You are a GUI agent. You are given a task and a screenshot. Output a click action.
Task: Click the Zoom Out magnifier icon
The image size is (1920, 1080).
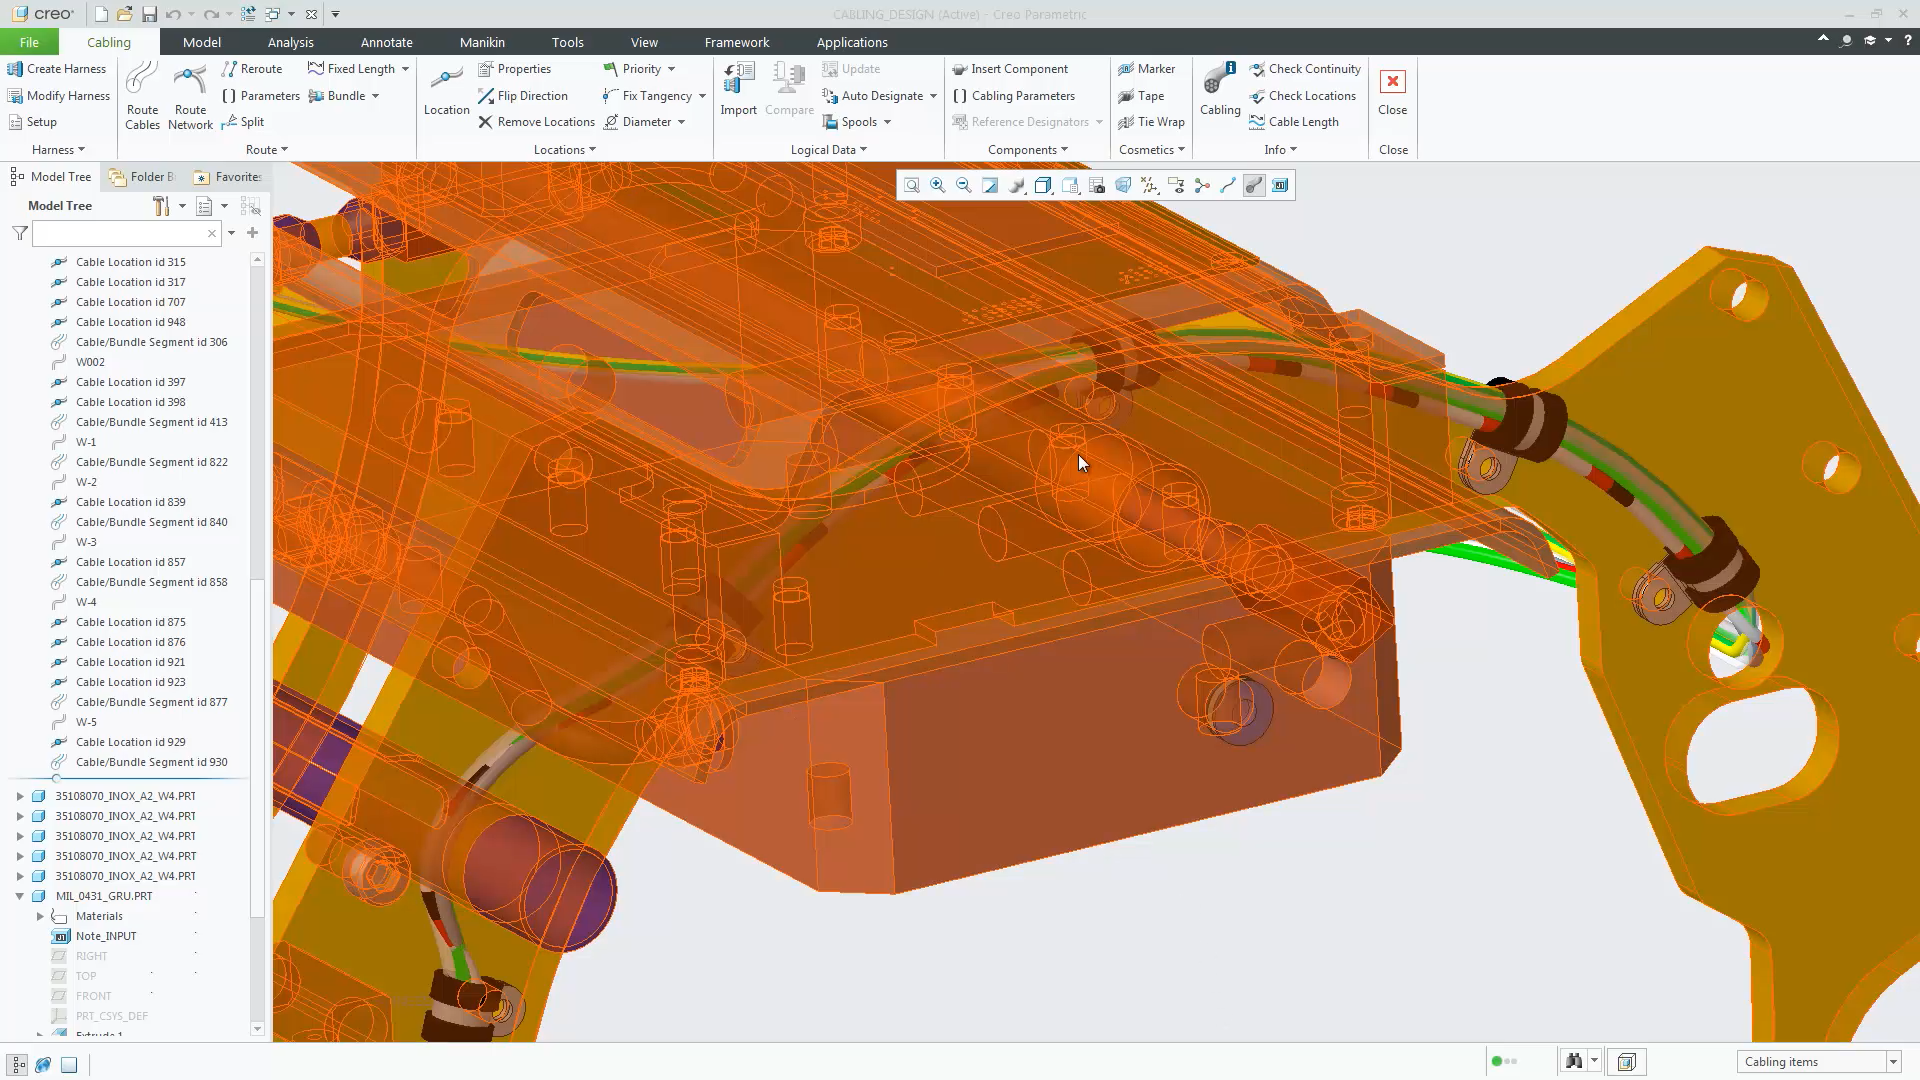[x=964, y=185]
